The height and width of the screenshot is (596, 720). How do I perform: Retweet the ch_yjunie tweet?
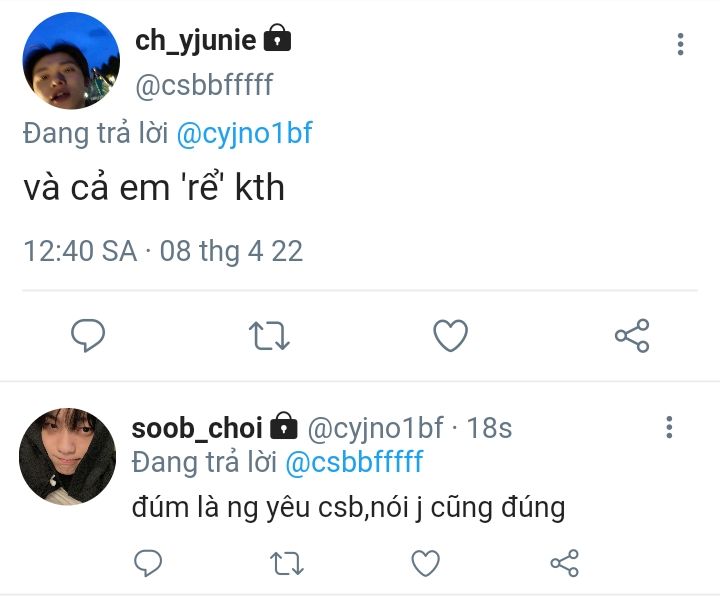click(x=269, y=336)
